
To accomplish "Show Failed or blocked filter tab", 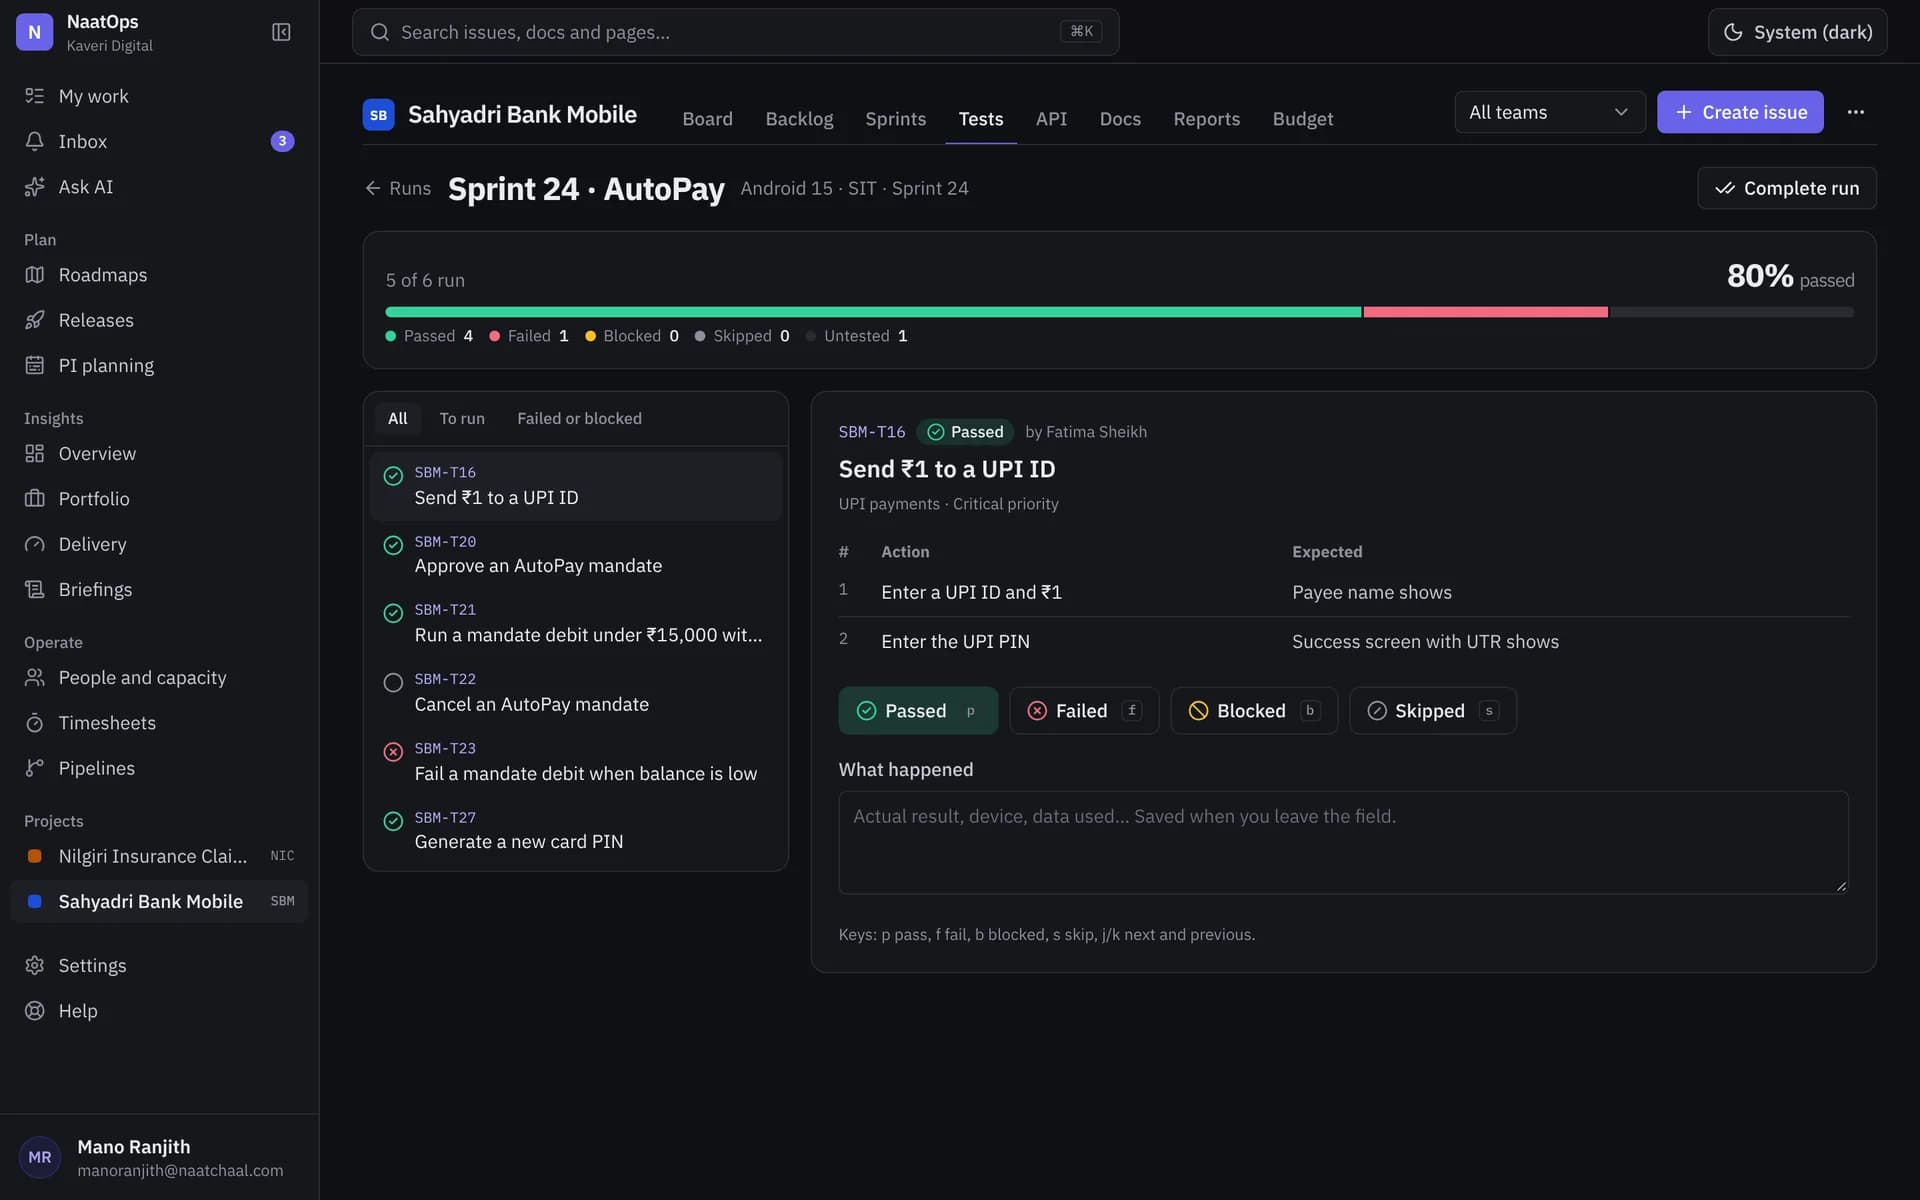I will (579, 418).
